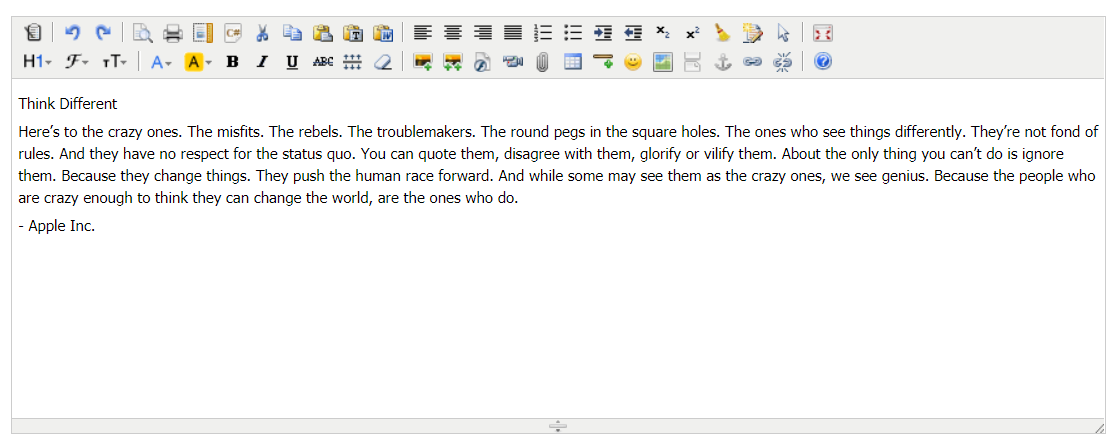Insert a numbered list
This screenshot has height=447, width=1117.
click(543, 33)
